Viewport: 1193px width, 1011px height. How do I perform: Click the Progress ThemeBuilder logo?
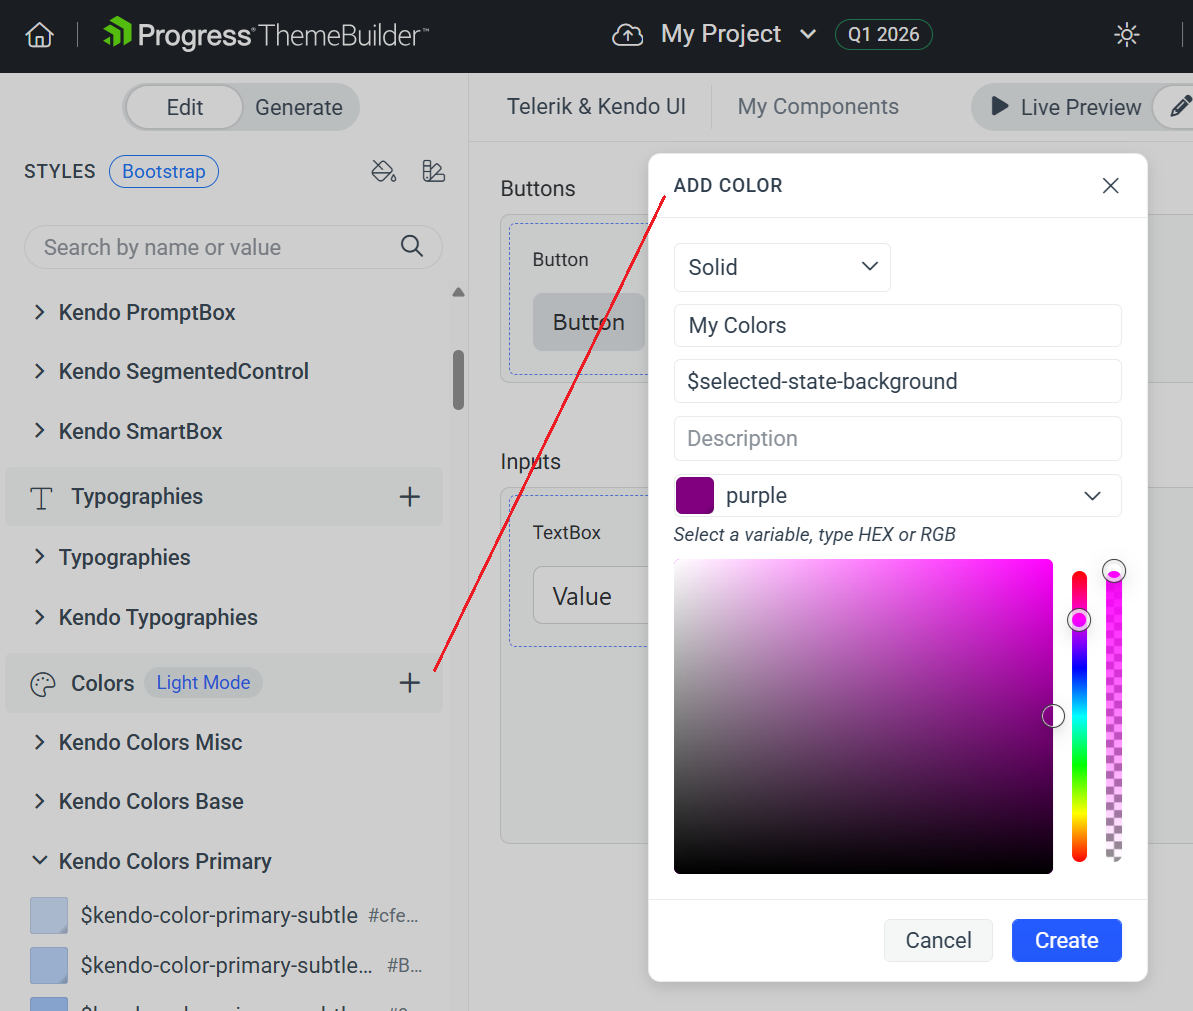pos(265,33)
